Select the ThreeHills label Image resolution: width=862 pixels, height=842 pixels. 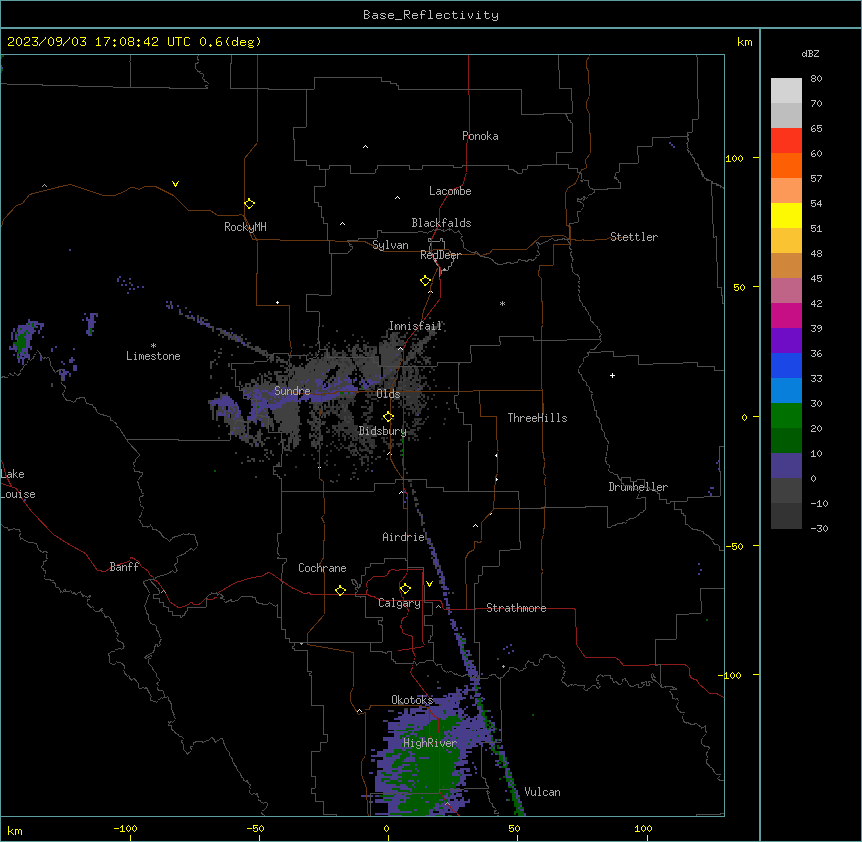click(537, 418)
